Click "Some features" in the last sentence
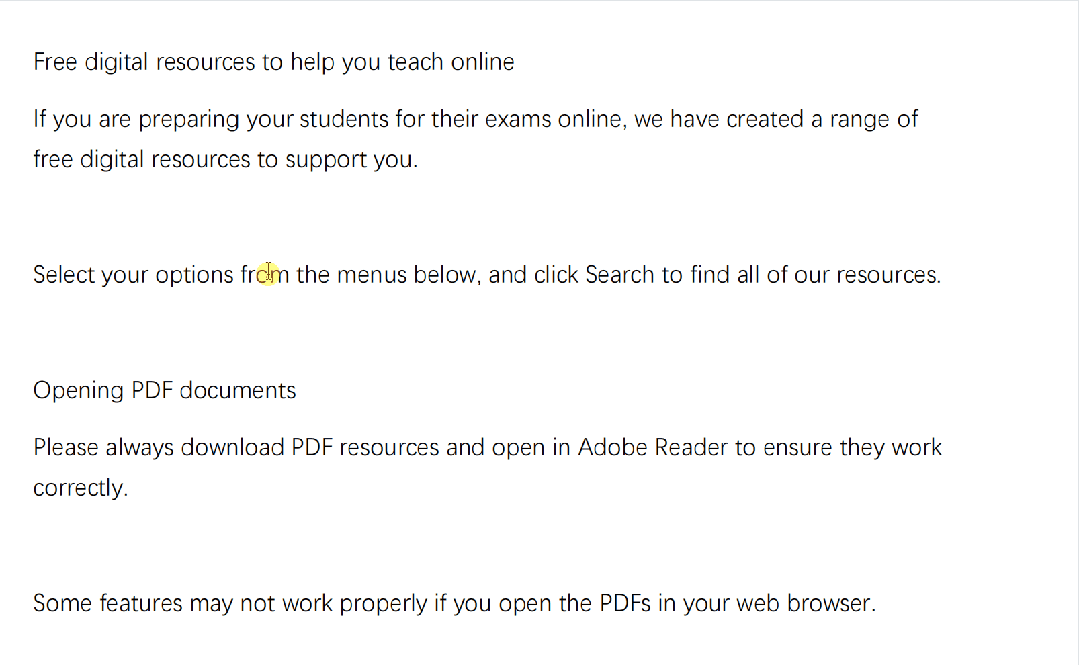Screen dimensions: 1079x665 click(108, 604)
